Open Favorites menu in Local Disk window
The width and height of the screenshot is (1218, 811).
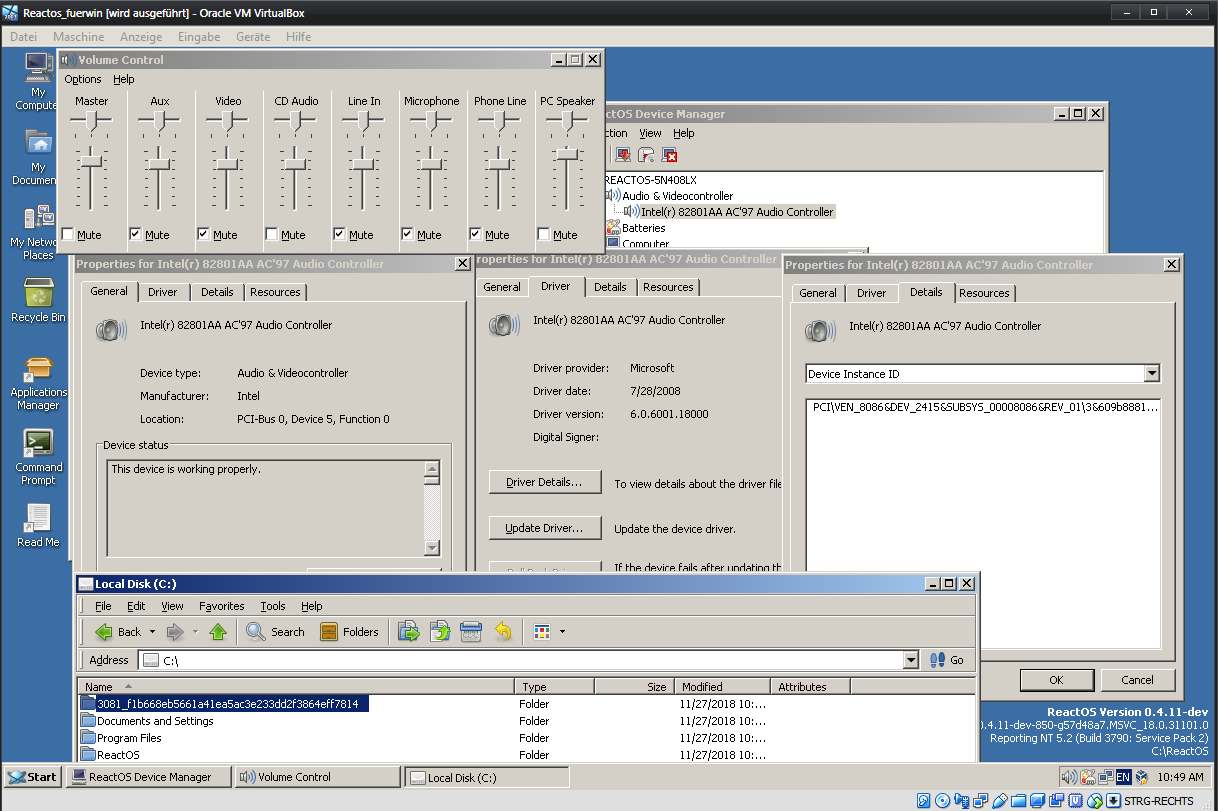click(x=222, y=606)
